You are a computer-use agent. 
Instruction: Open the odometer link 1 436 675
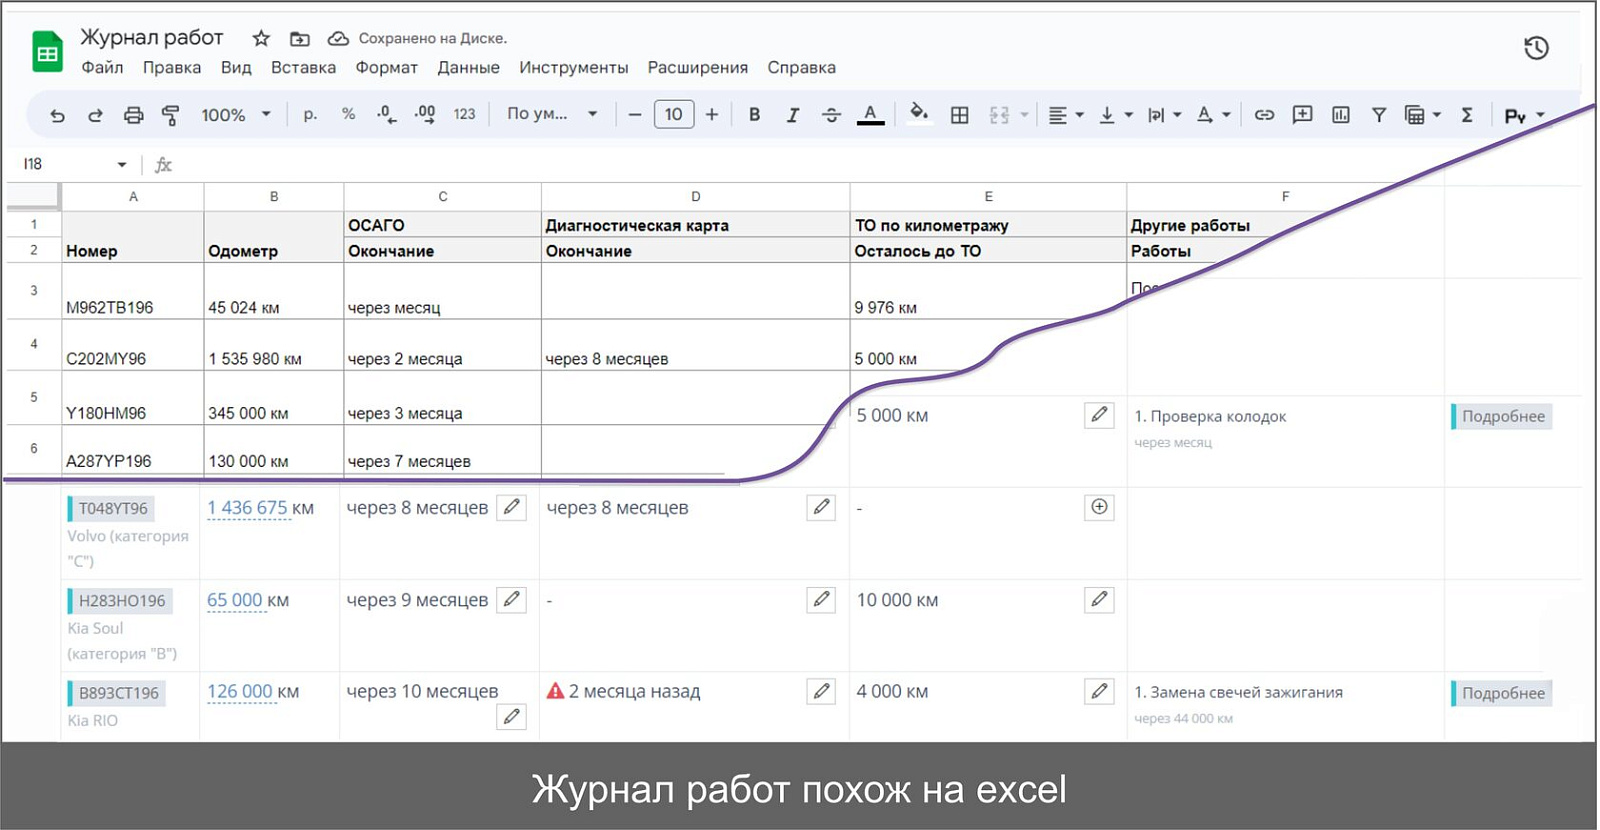pos(247,508)
